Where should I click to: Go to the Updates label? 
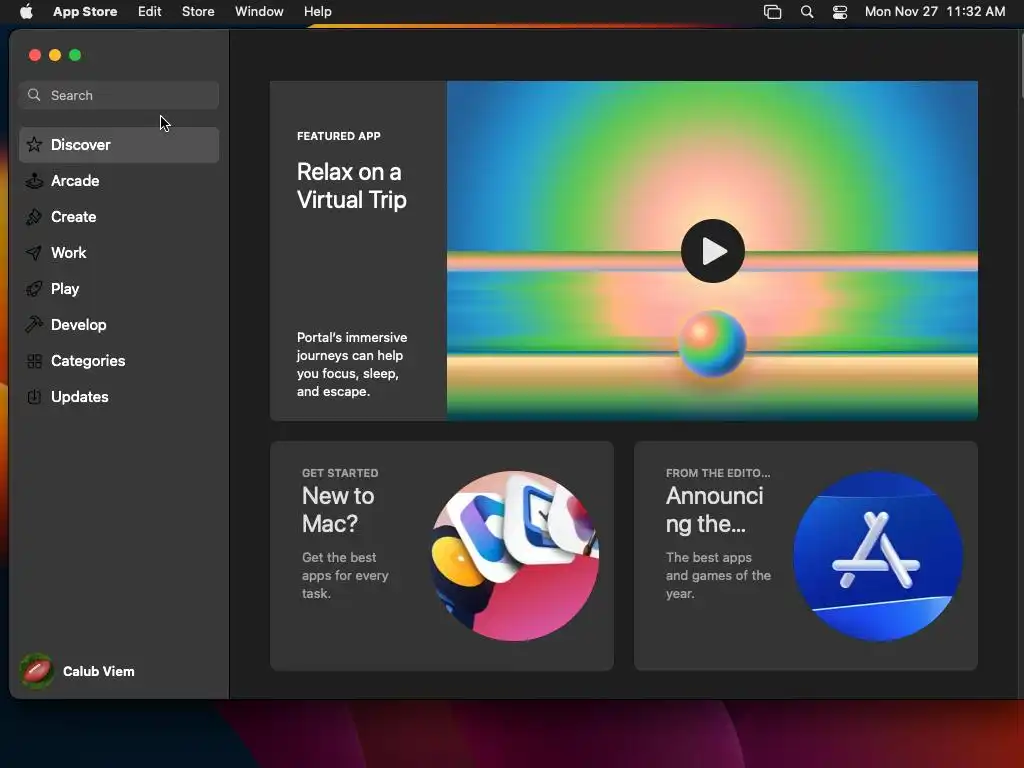coord(80,396)
